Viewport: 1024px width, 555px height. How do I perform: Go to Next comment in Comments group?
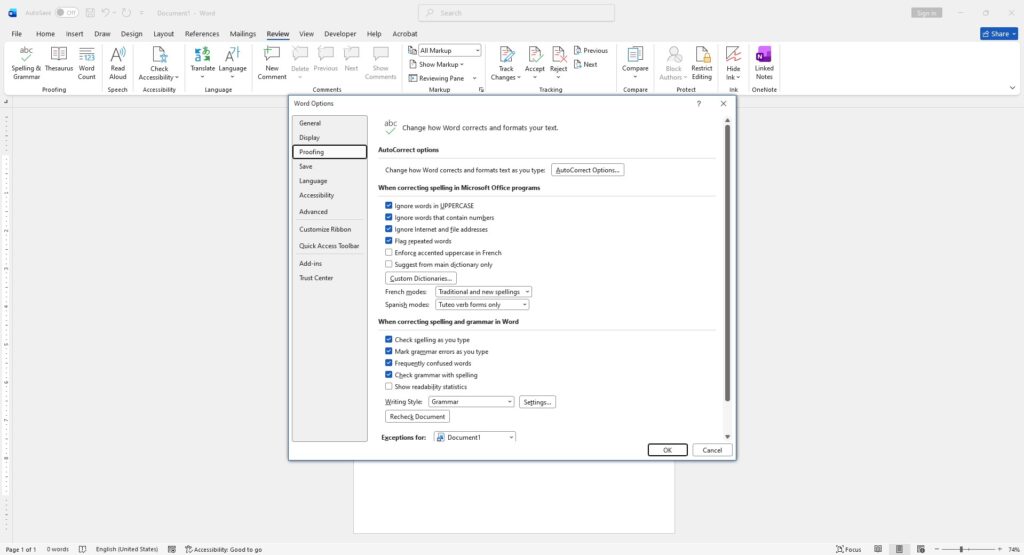point(351,59)
